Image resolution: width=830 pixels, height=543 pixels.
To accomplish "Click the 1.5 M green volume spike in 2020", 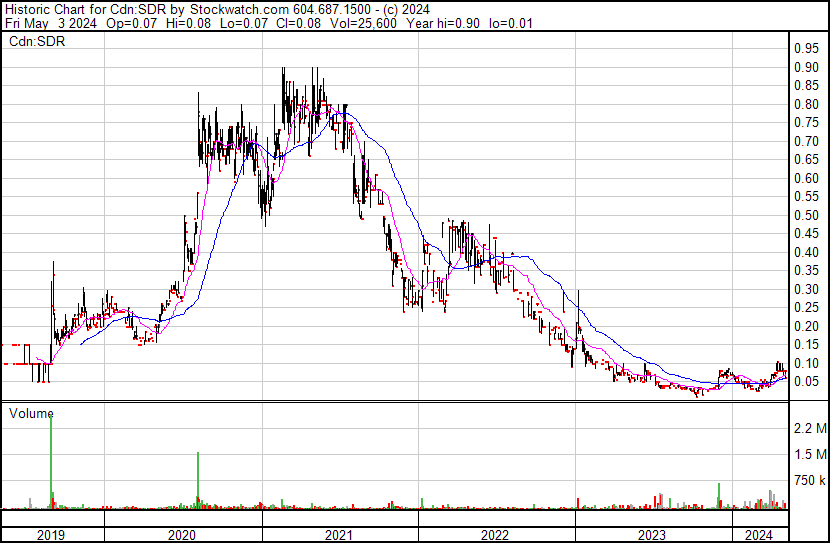I will tap(198, 480).
